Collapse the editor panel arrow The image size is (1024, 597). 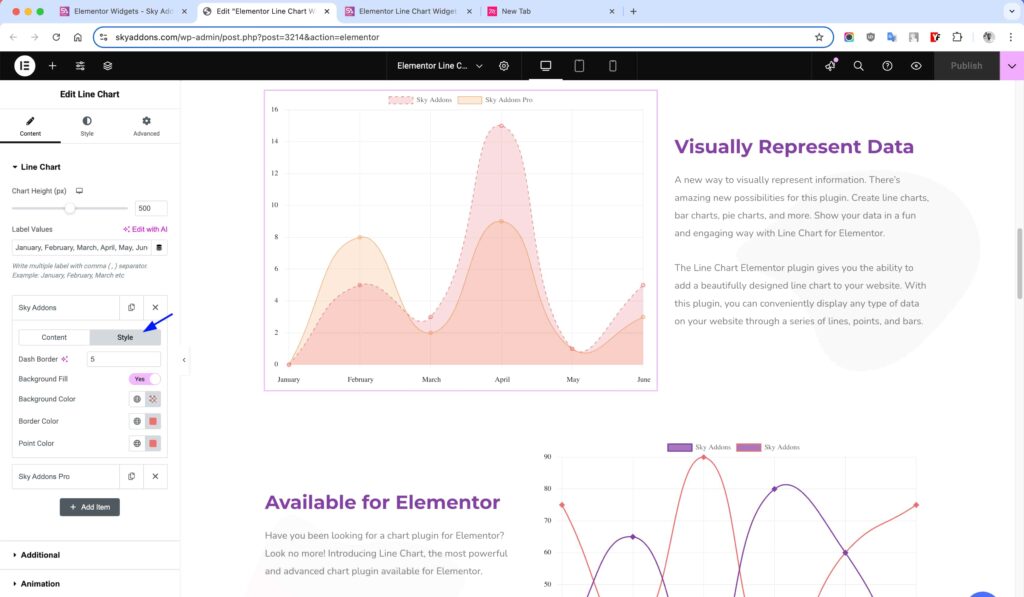point(184,360)
